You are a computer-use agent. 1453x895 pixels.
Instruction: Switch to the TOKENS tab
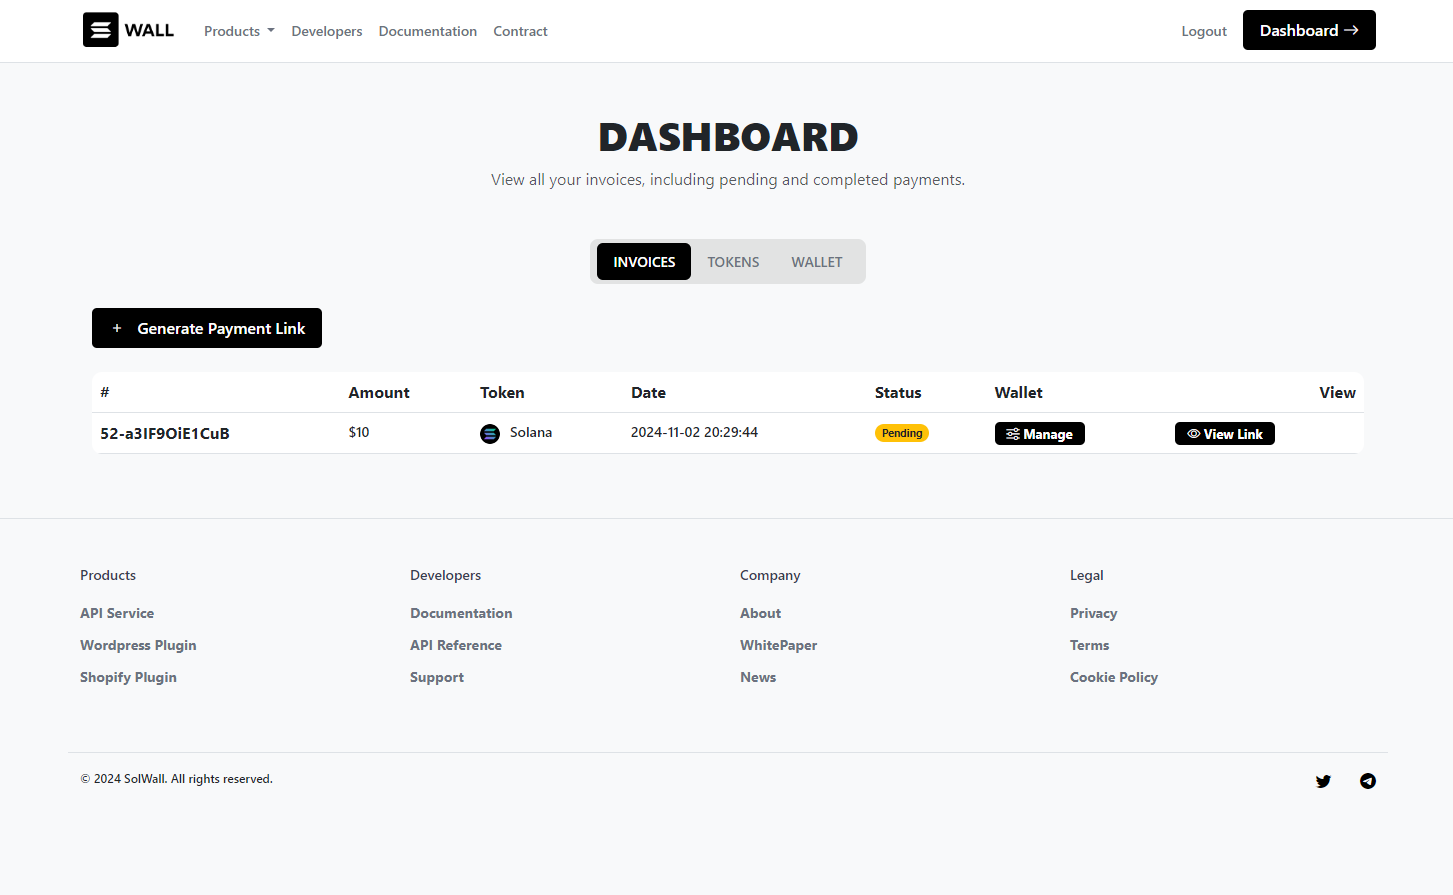(733, 262)
